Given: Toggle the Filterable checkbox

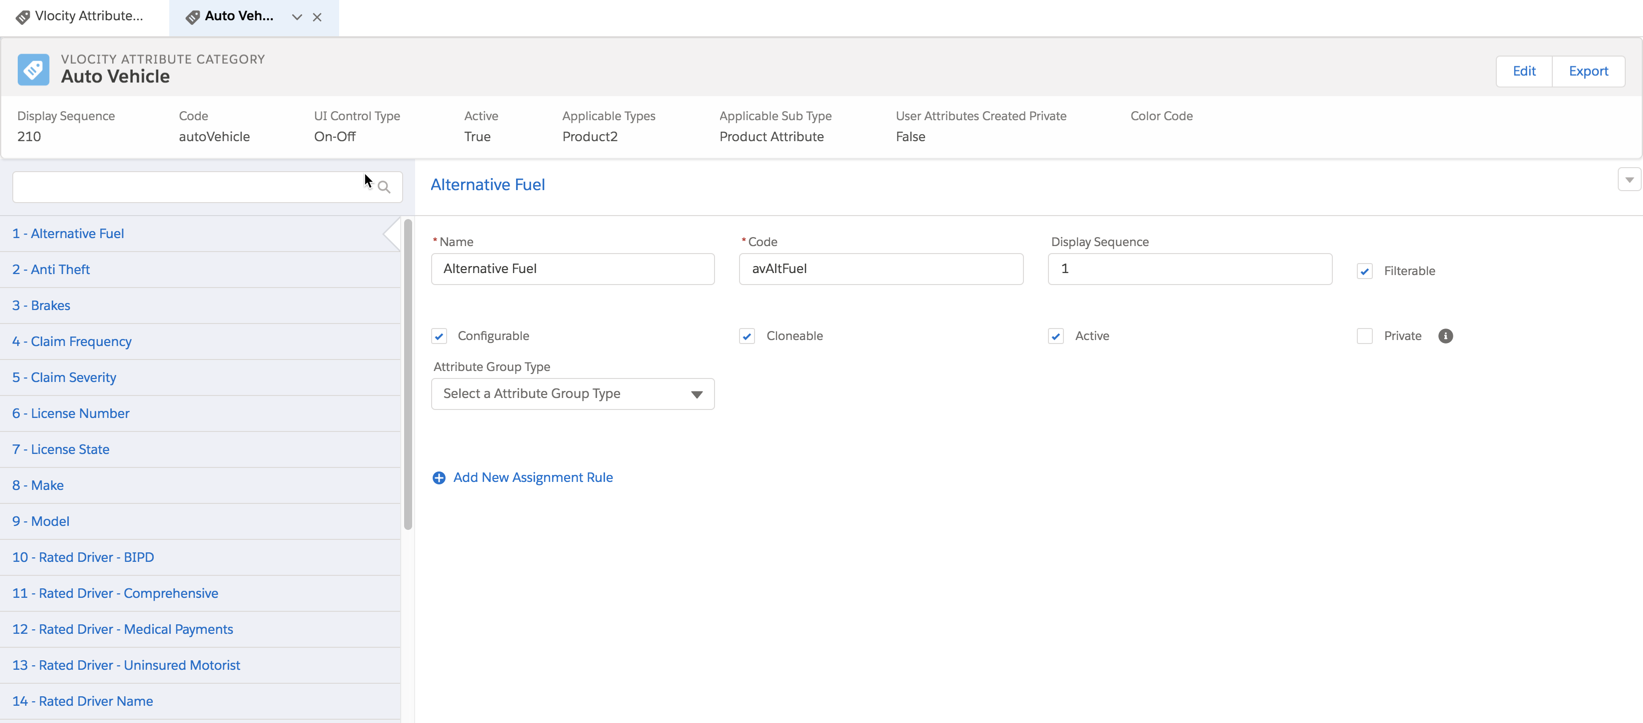Looking at the screenshot, I should coord(1365,271).
